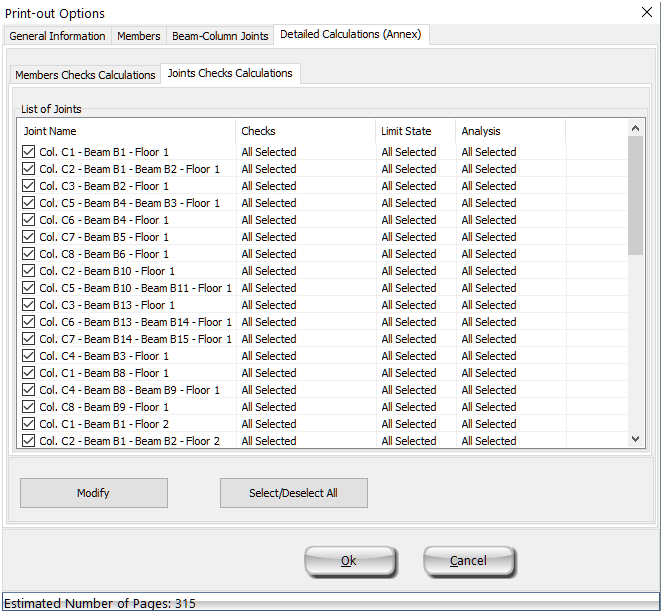Toggle Col. C1 - Beam B1 - Floor 2 checkbox
This screenshot has width=664, height=612.
[x=28, y=424]
